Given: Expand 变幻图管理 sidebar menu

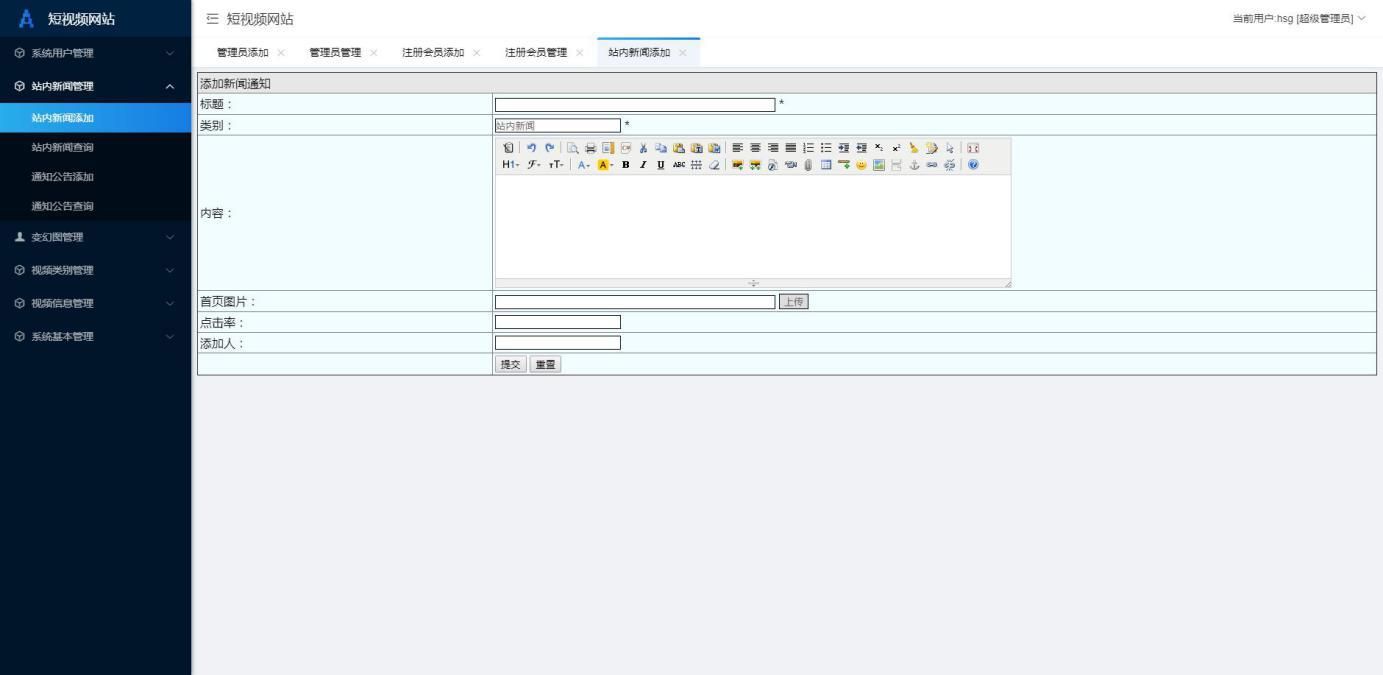Looking at the screenshot, I should tap(95, 237).
